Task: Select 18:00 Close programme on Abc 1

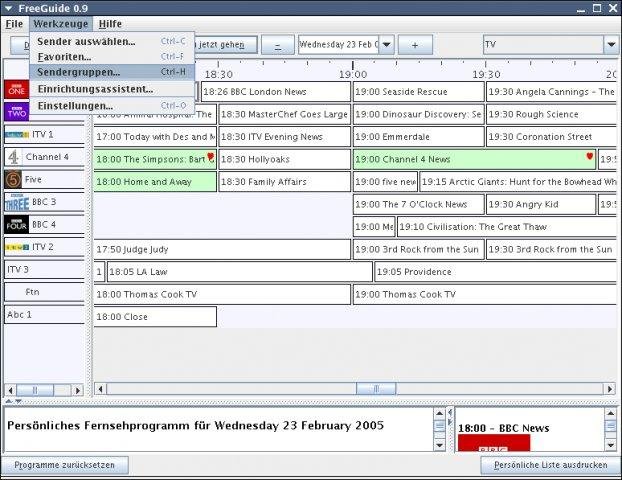Action: coord(155,317)
